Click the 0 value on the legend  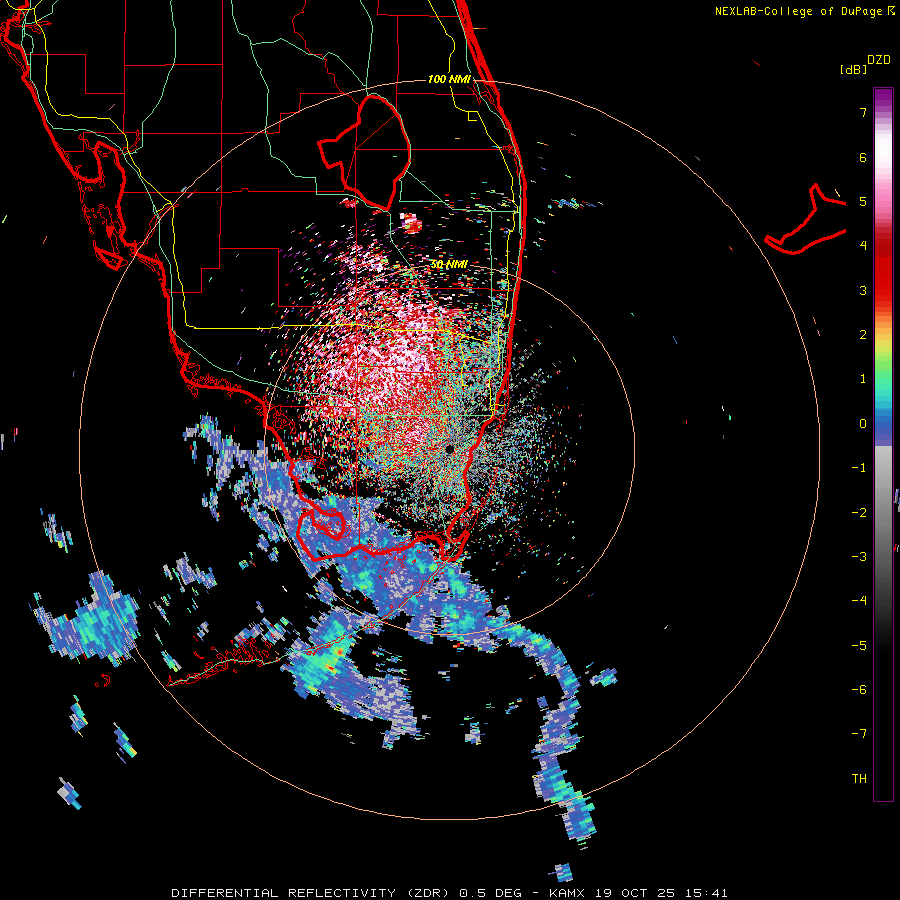(863, 424)
